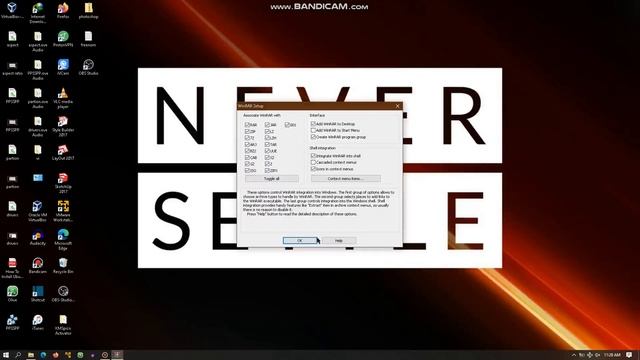Toggle the TAR file association checkbox
This screenshot has height=360, width=640.
267,144
